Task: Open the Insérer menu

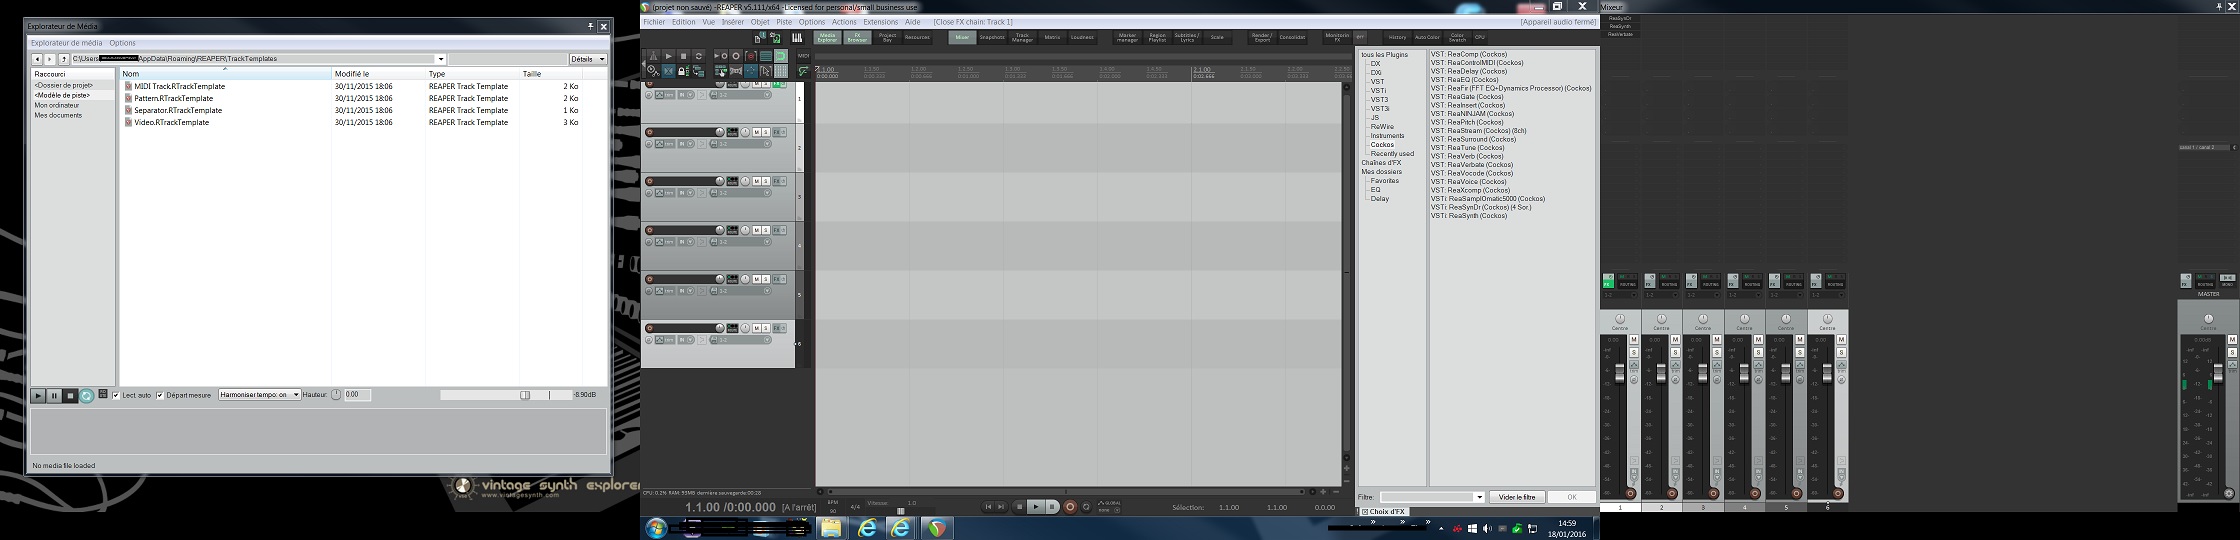Action: coord(733,22)
